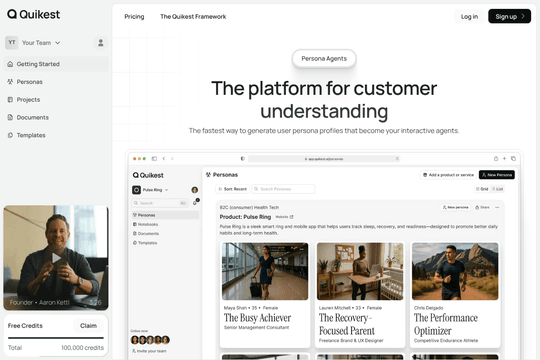The width and height of the screenshot is (540, 360).
Task: Click the address bar in the preview browser
Action: [x=324, y=159]
